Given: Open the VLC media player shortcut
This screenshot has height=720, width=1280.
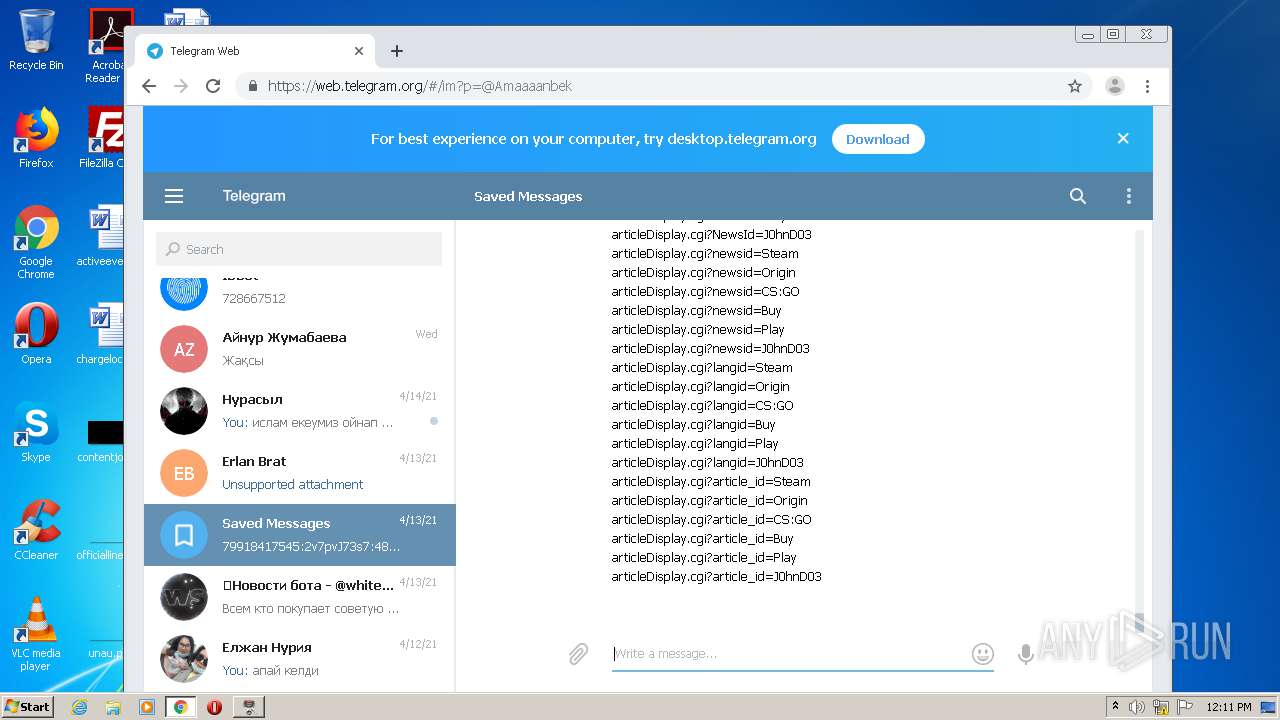Looking at the screenshot, I should tap(36, 634).
